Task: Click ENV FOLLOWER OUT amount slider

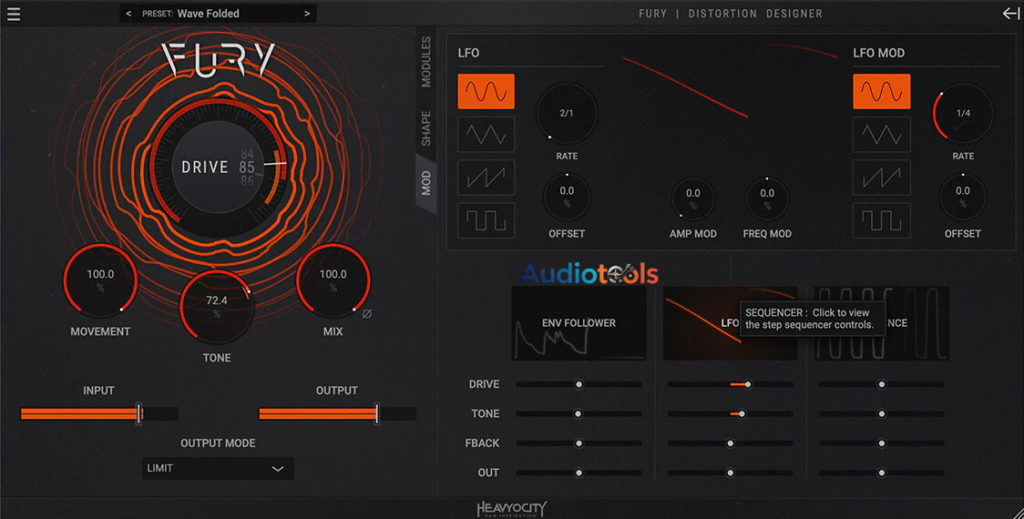Action: (579, 473)
